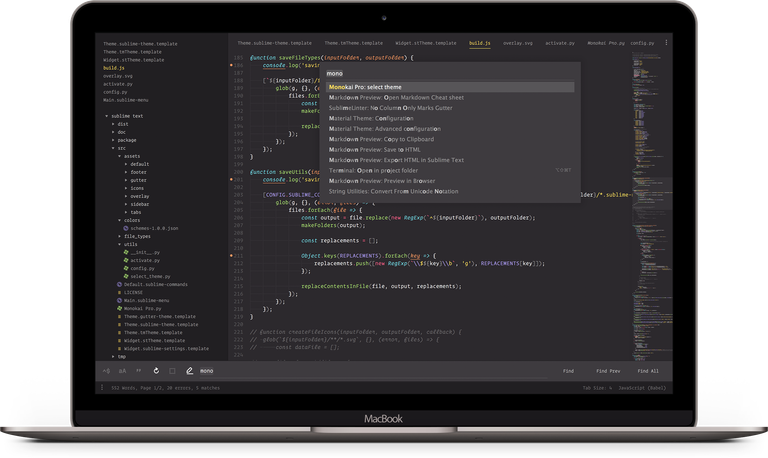Viewport: 768px width, 458px height.
Task: Click the Find All button
Action: (648, 371)
